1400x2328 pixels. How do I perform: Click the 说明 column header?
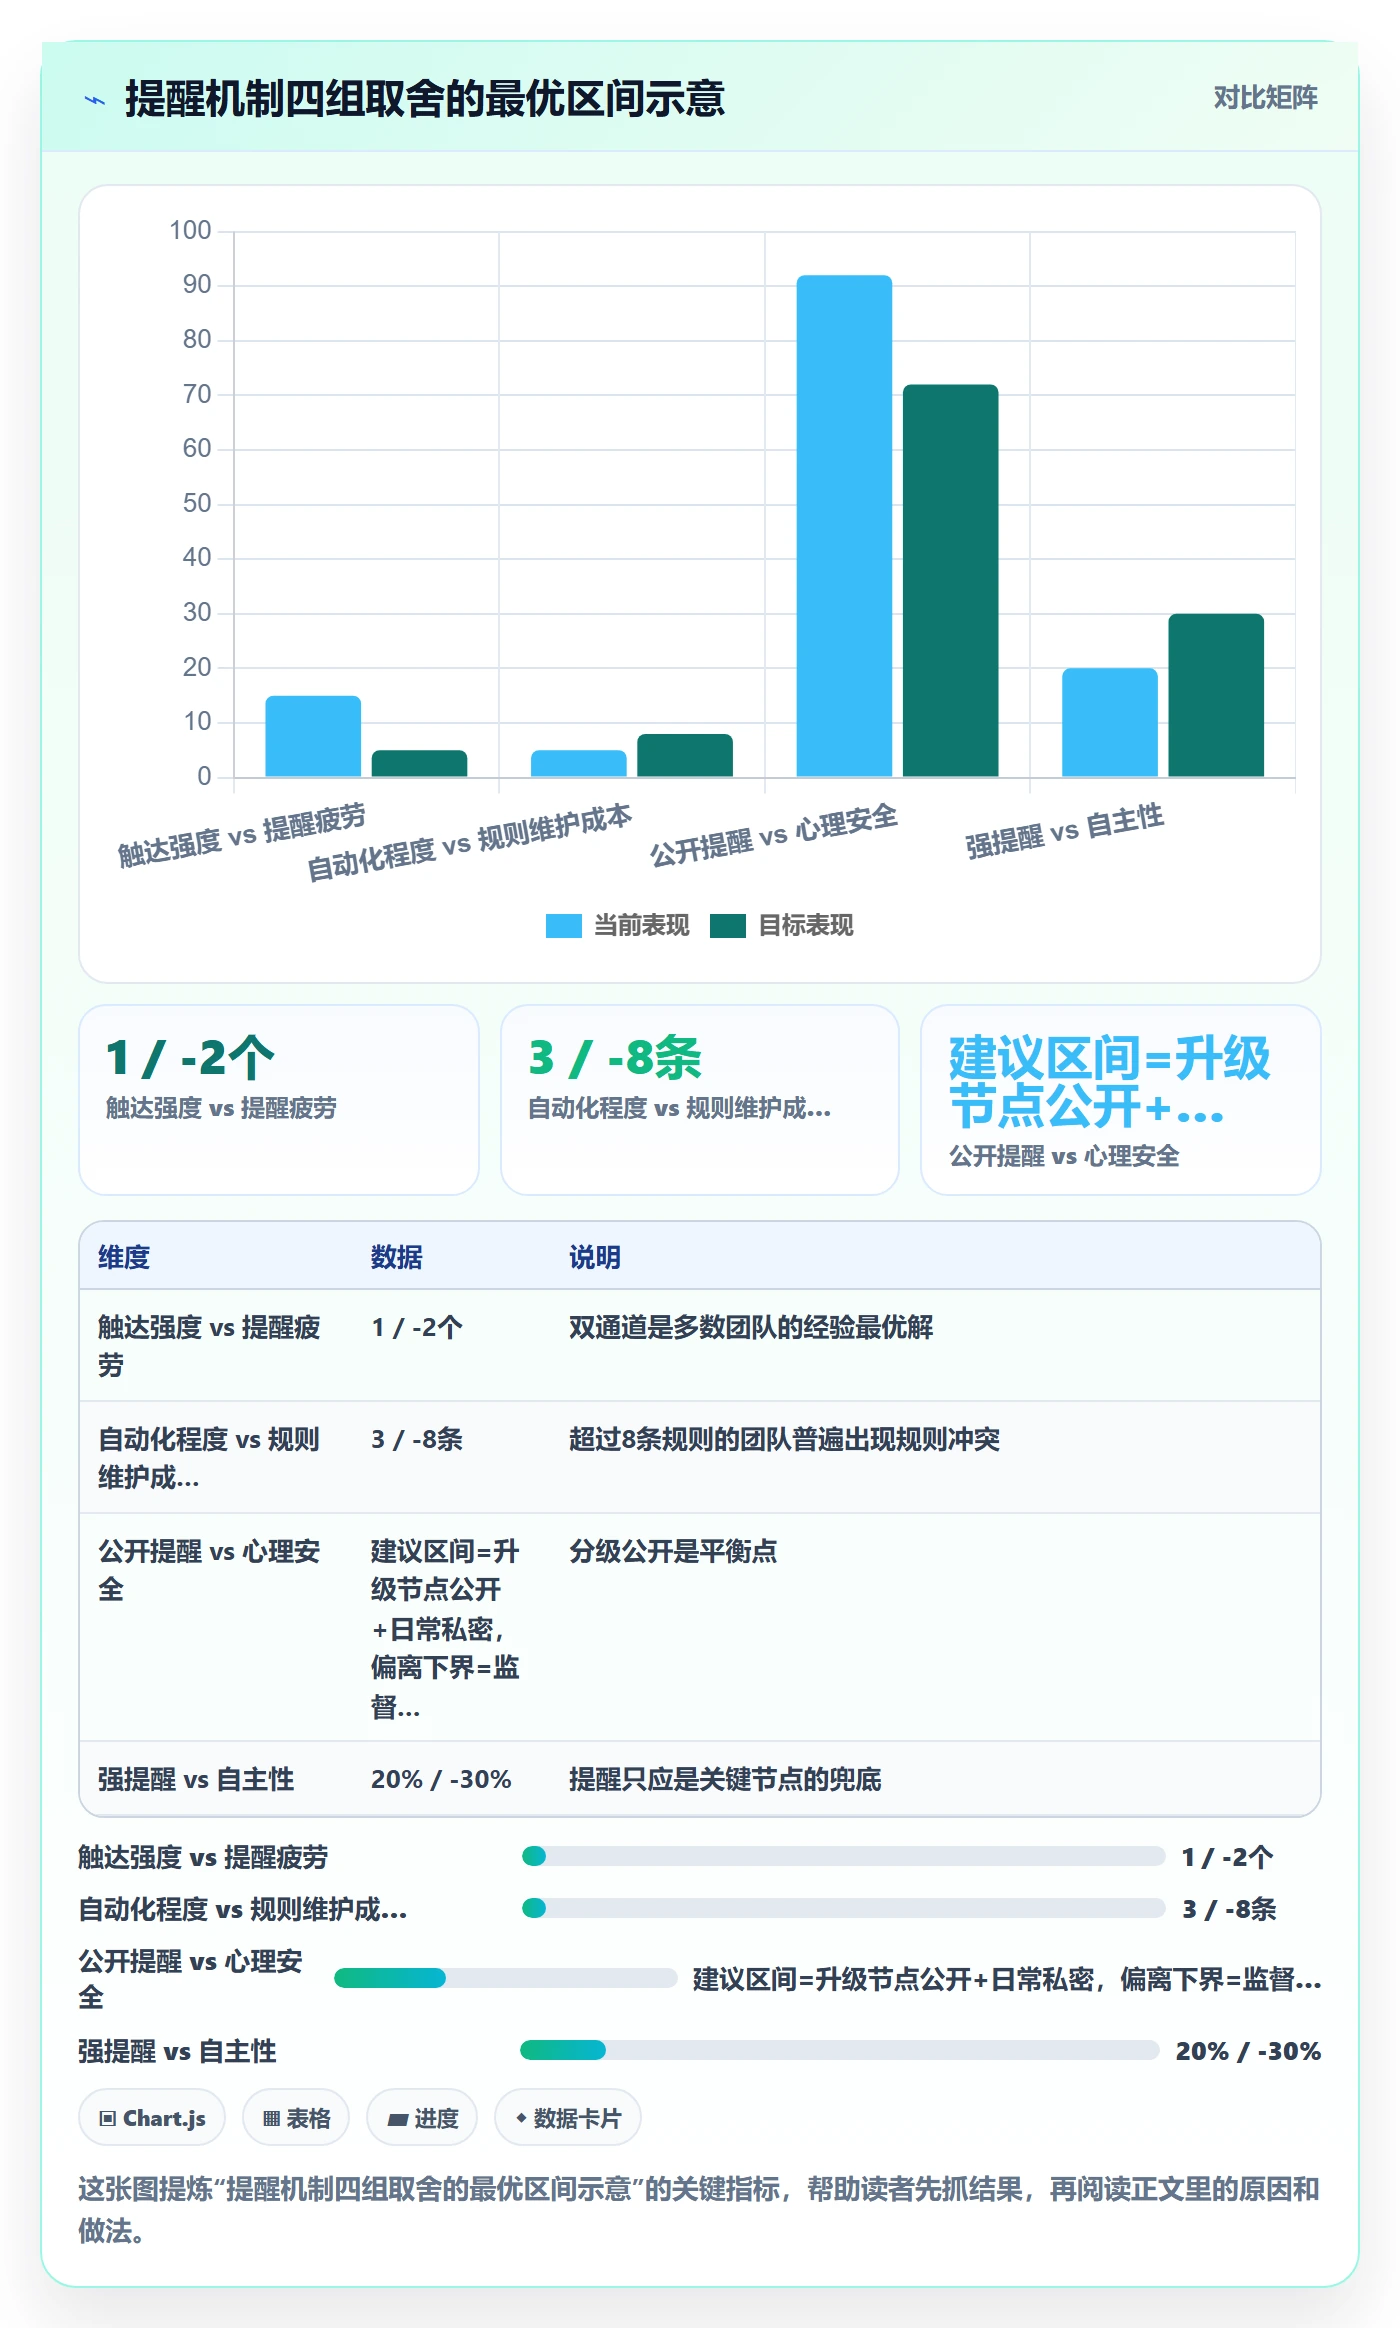pyautogui.click(x=595, y=1257)
